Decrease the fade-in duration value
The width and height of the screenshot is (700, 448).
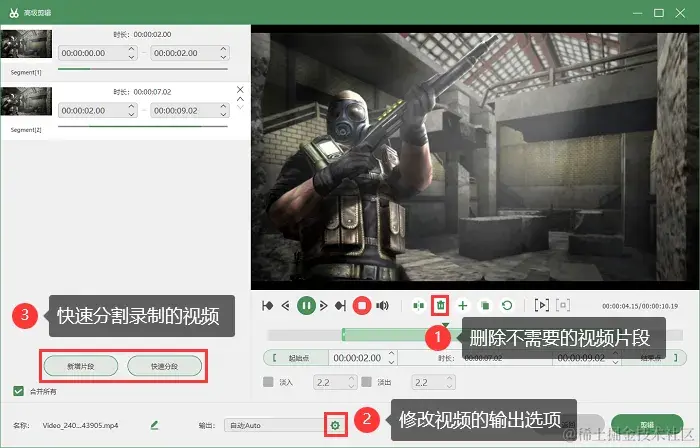[x=351, y=386]
